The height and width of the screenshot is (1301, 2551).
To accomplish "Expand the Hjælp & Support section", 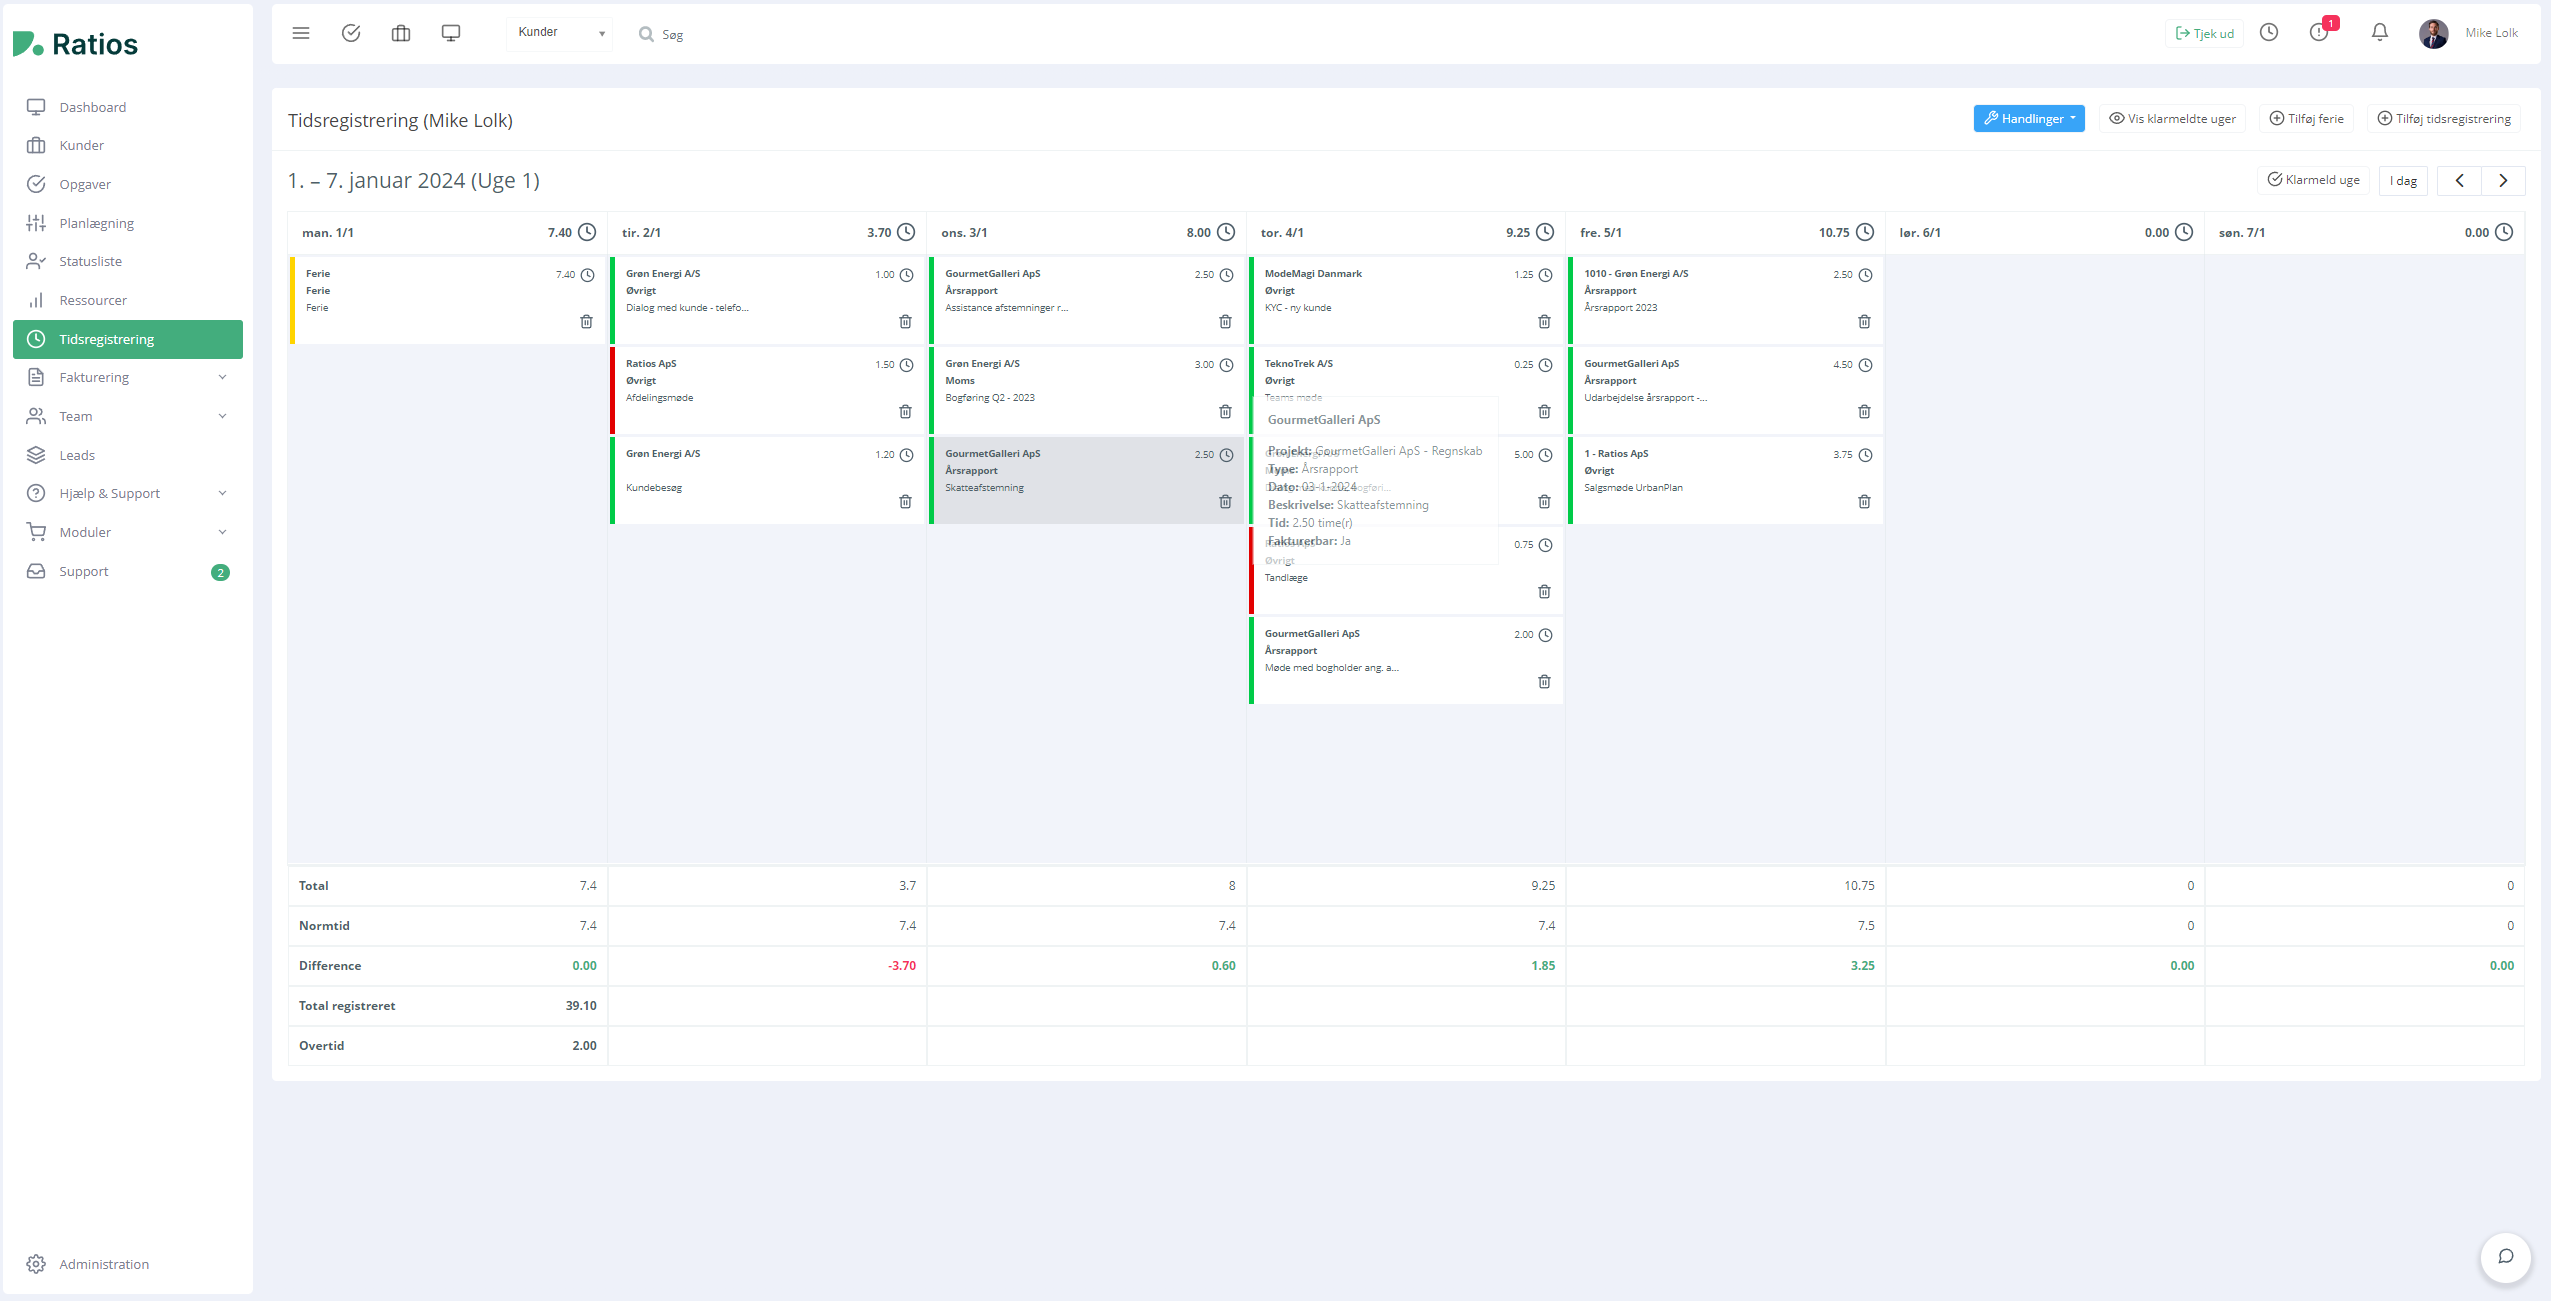I will 128,493.
